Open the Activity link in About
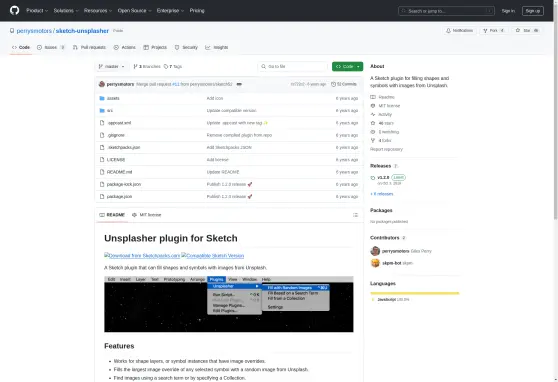 (x=381, y=115)
